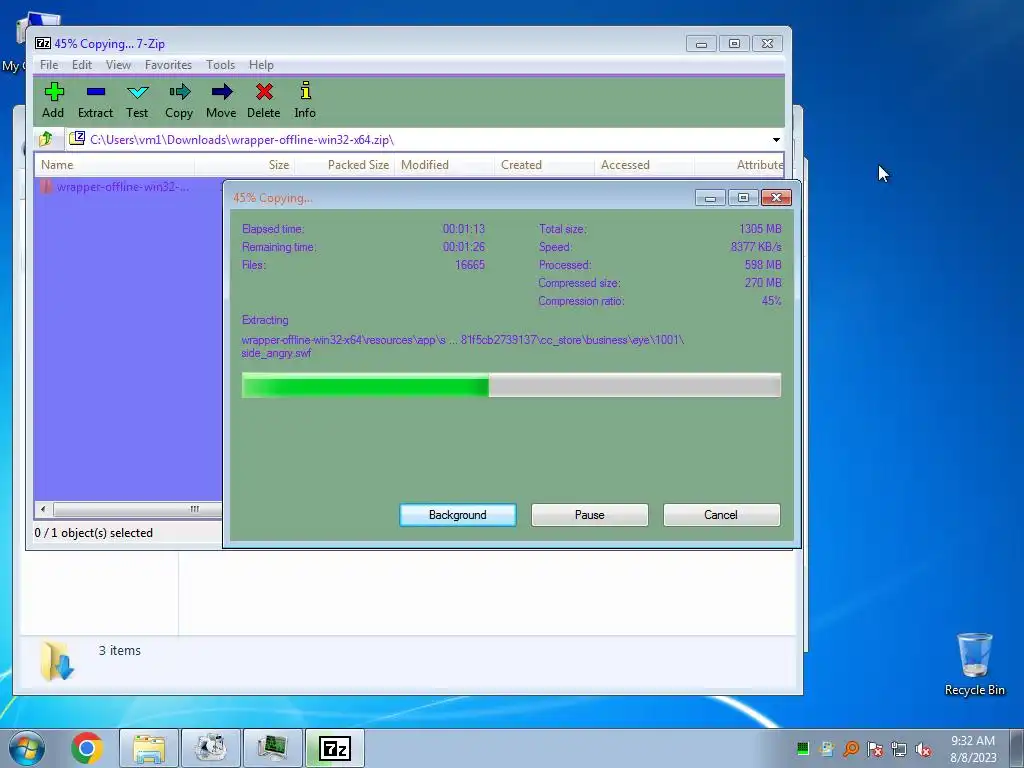Close the 45% Copying dialog
The height and width of the screenshot is (768, 1024).
tap(776, 198)
